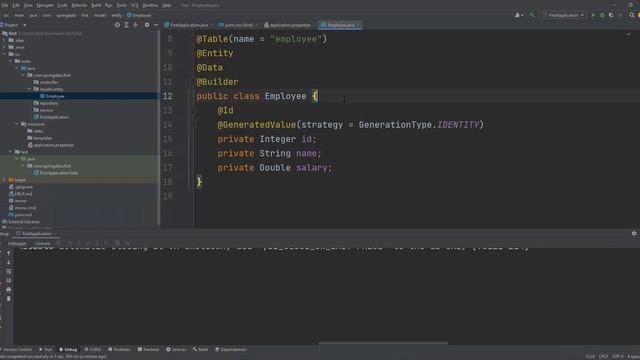Switch to application.properties editor tab
Viewport: 640px width, 360px height.
click(288, 25)
